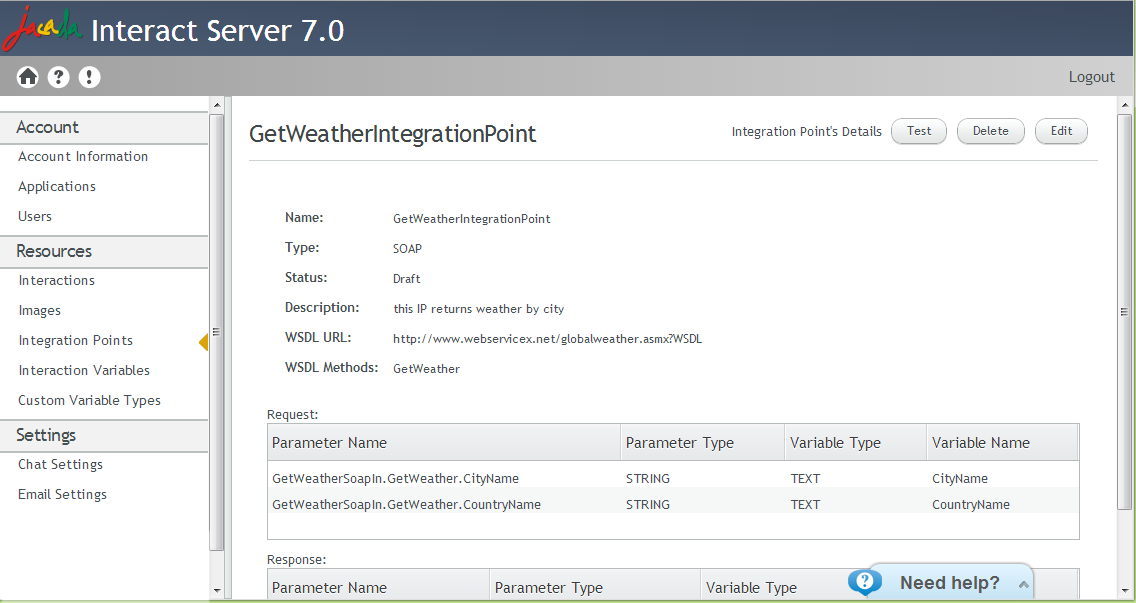Viewport: 1136px width, 603px height.
Task: Click the main content vertical scrollbar
Action: point(1124,312)
